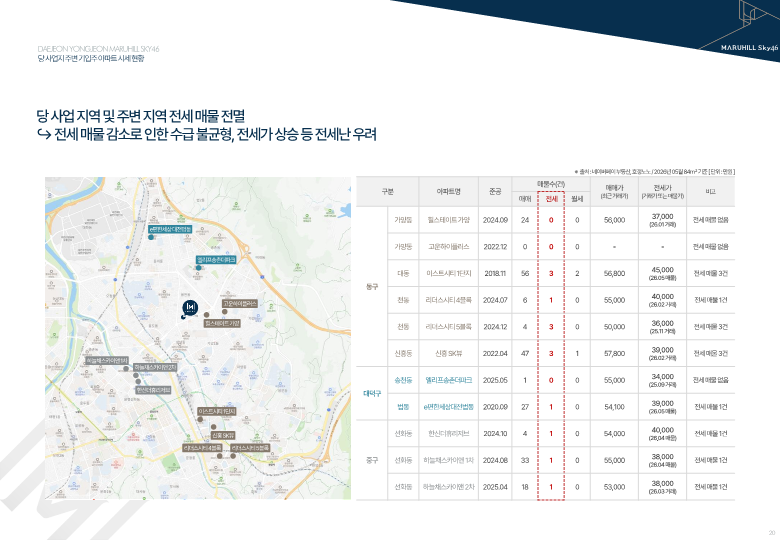Click the 출처 source note above the table

click(655, 172)
